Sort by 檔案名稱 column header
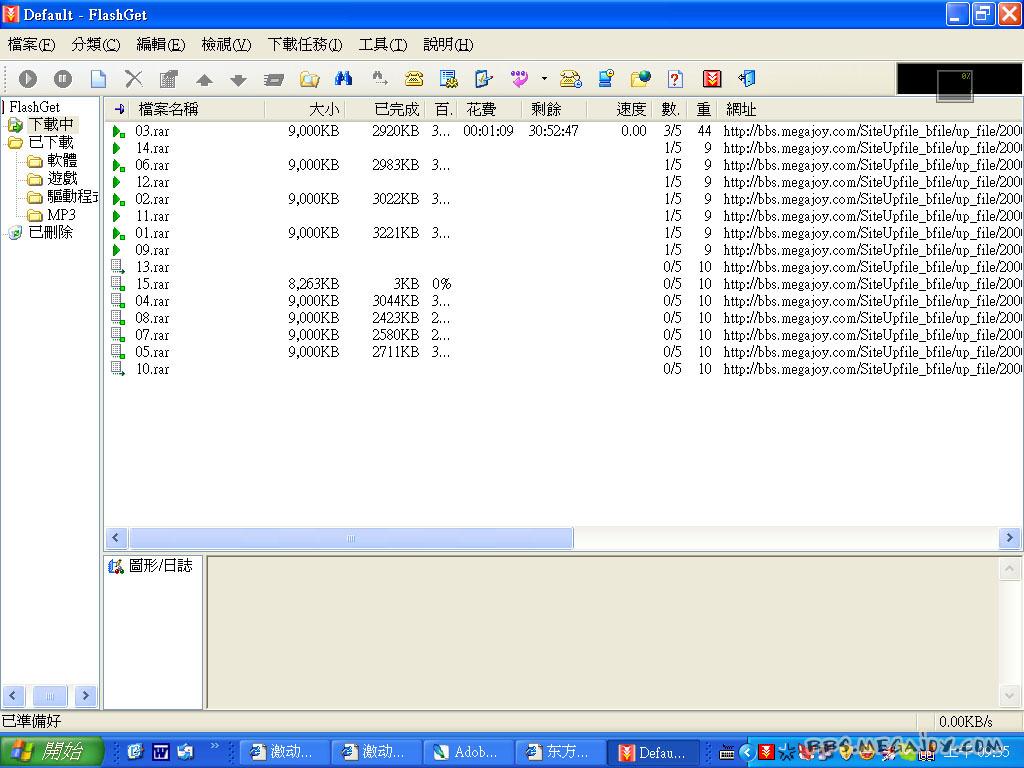Viewport: 1024px width, 768px height. pos(197,109)
